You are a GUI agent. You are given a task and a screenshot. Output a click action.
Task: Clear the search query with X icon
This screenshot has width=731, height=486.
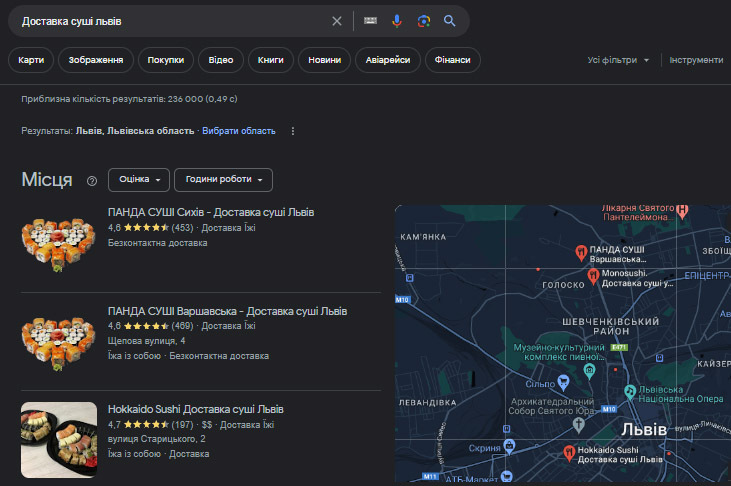(337, 21)
